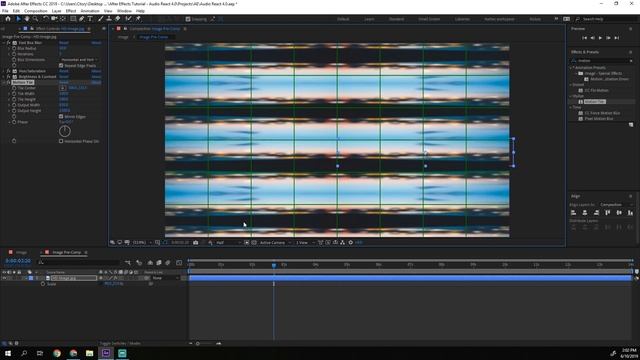Viewport: 640px width, 360px height.
Task: Select the Pen tool
Action: [82, 19]
